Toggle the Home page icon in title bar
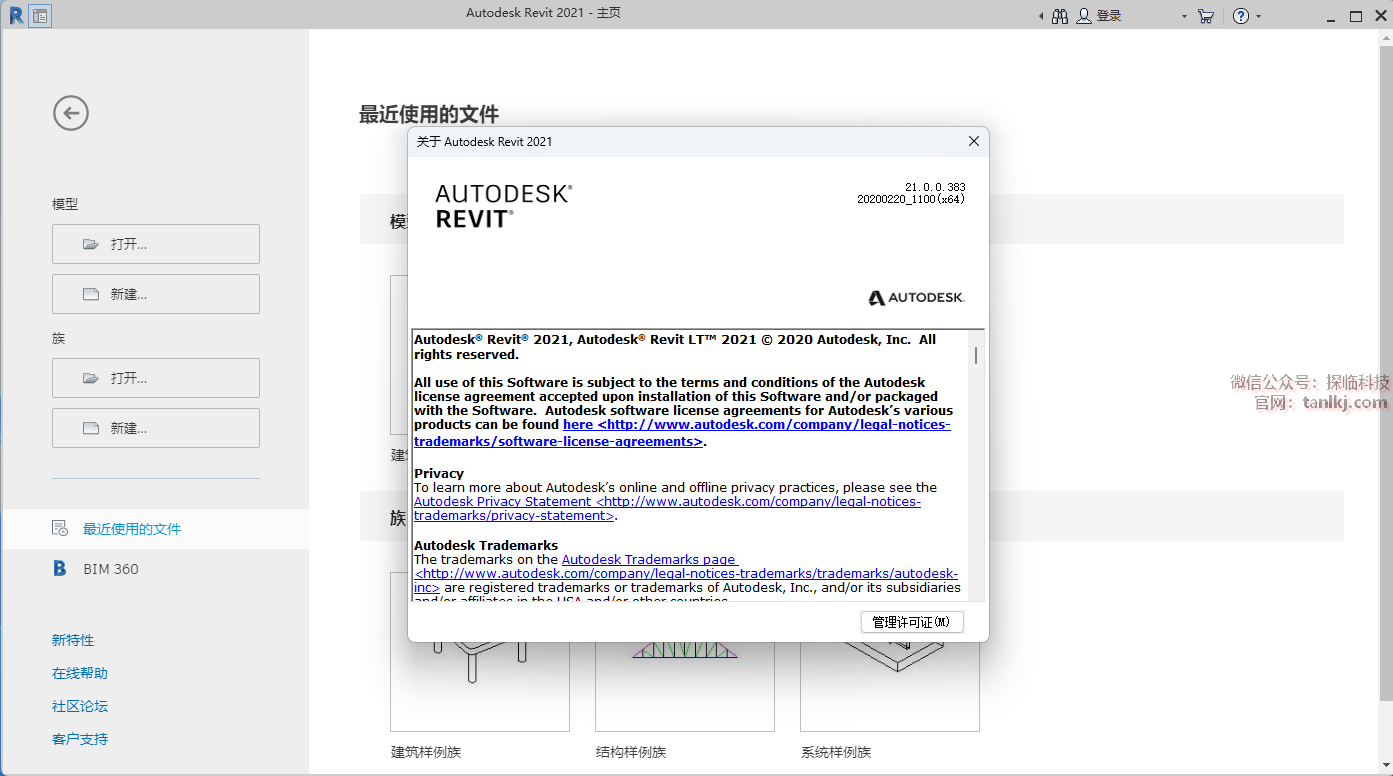The image size is (1393, 776). tap(40, 16)
